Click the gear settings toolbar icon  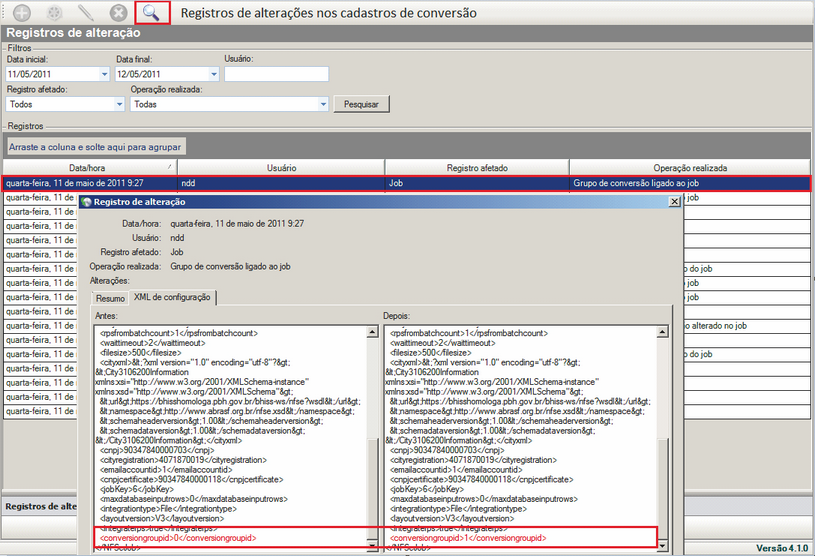[55, 12]
